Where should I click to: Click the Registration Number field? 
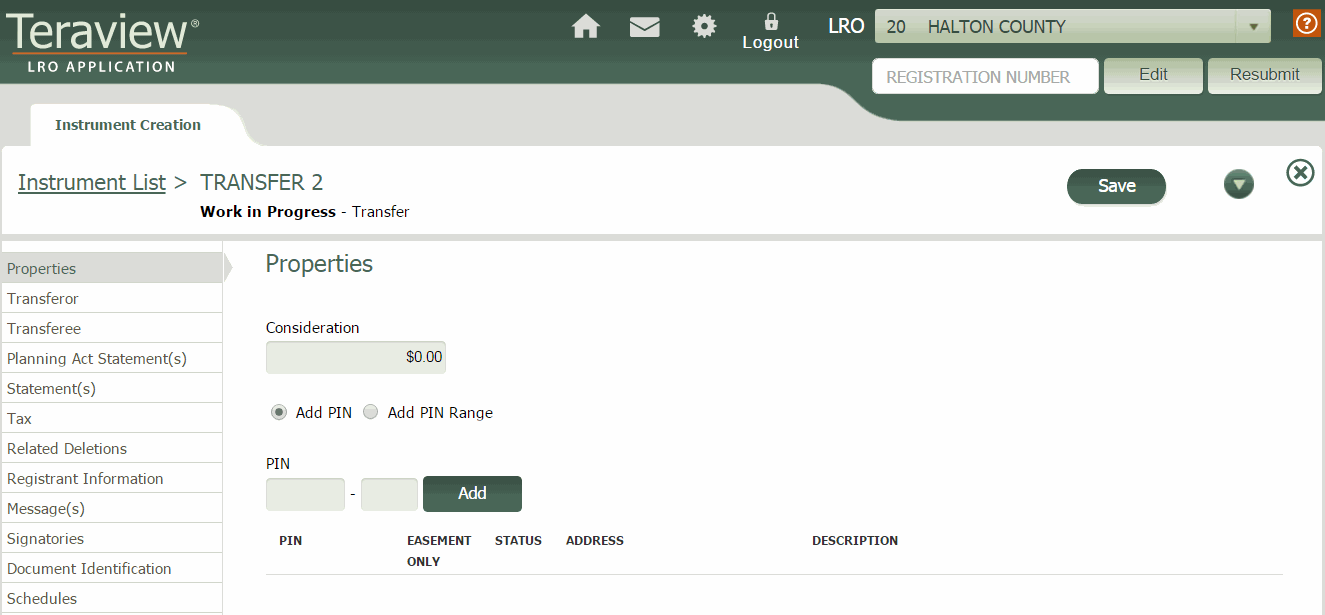click(x=984, y=77)
